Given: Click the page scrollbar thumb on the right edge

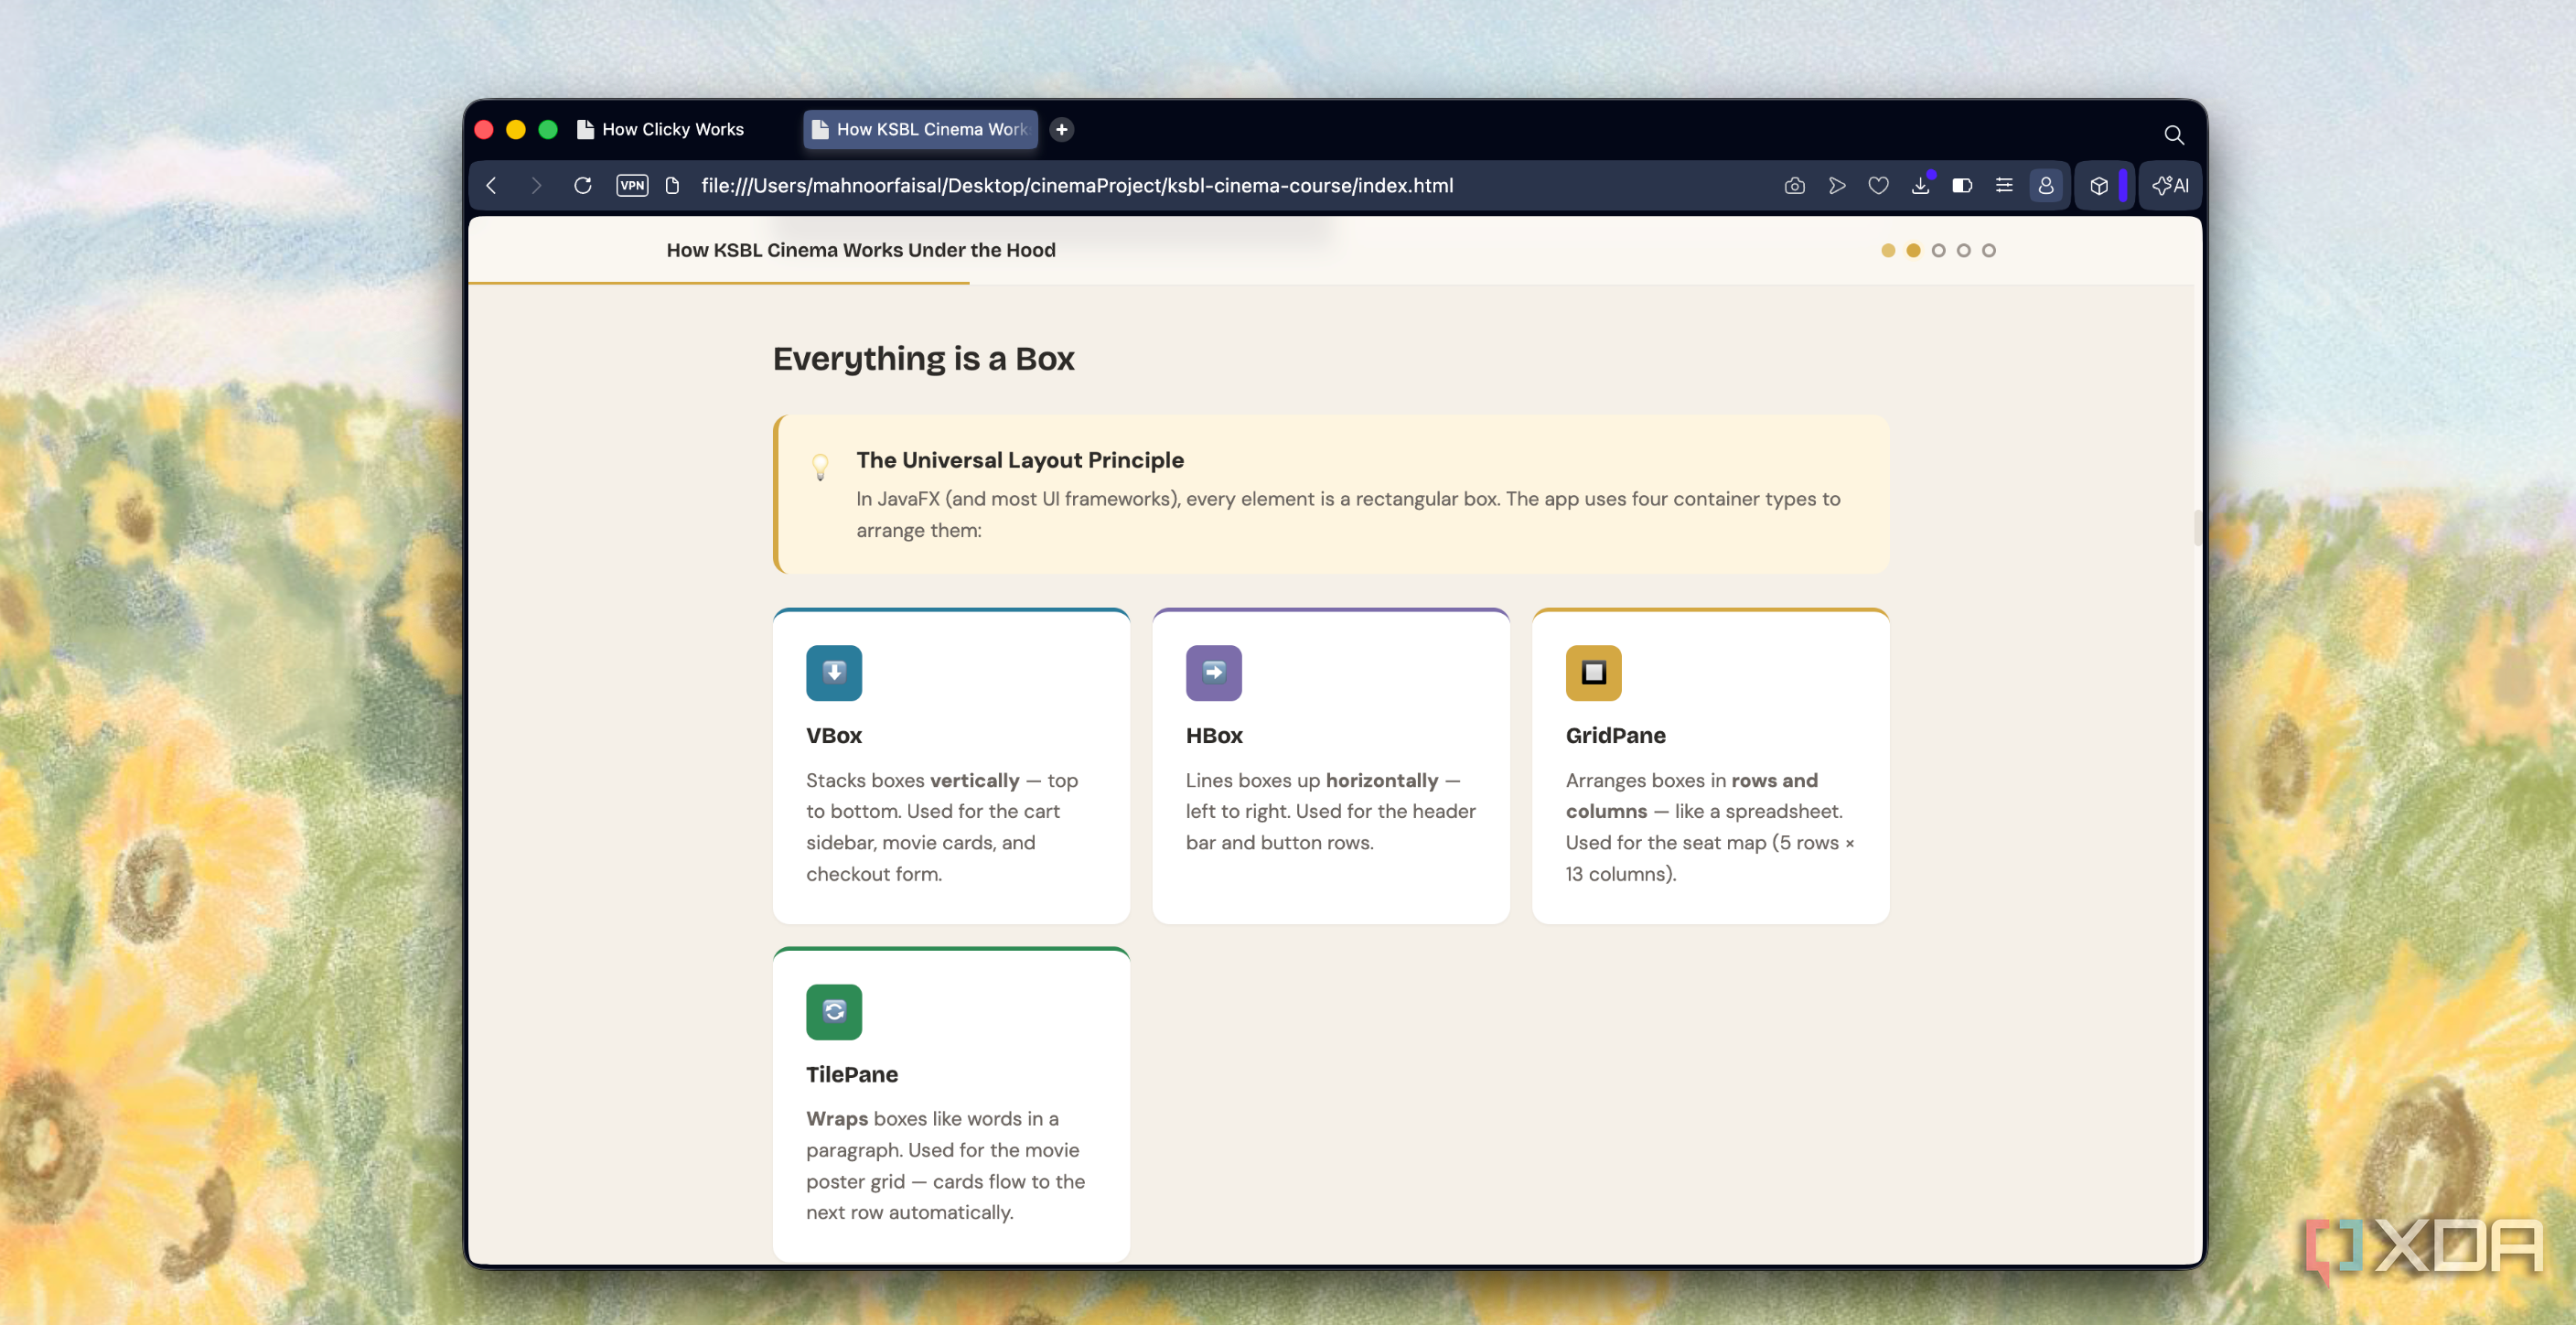Looking at the screenshot, I should click(x=2197, y=527).
